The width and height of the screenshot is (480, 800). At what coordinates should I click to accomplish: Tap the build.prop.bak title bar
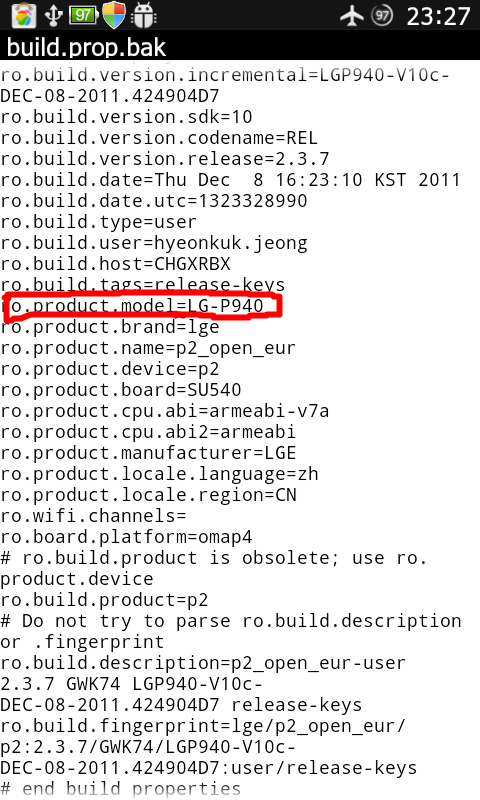pos(240,47)
